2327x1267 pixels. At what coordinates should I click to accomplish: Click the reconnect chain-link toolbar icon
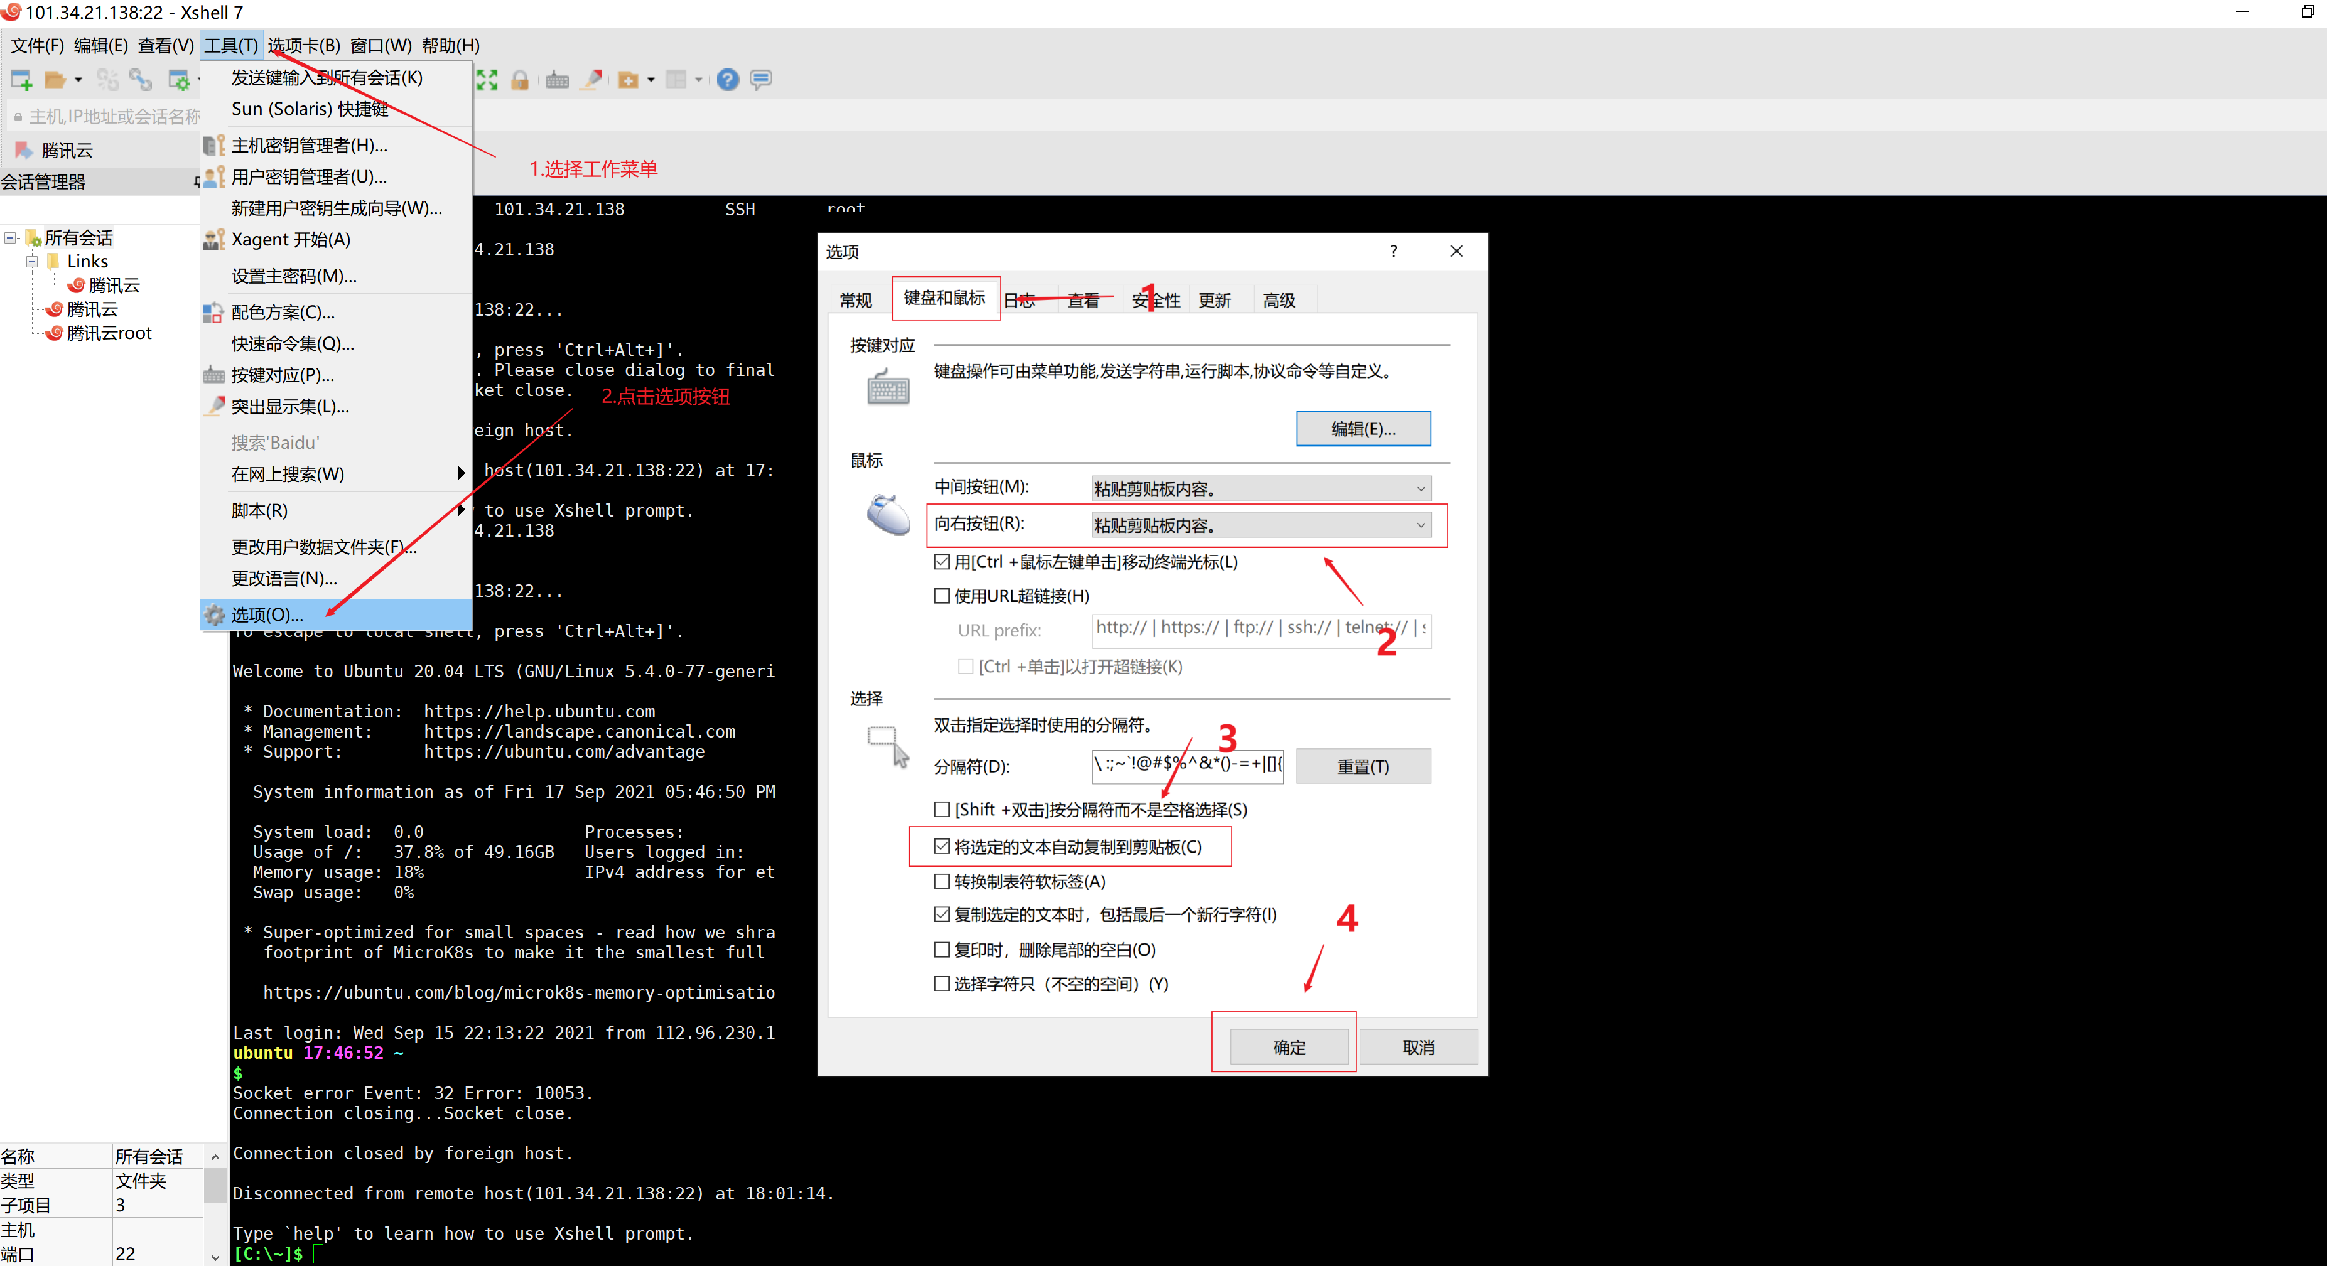[141, 80]
